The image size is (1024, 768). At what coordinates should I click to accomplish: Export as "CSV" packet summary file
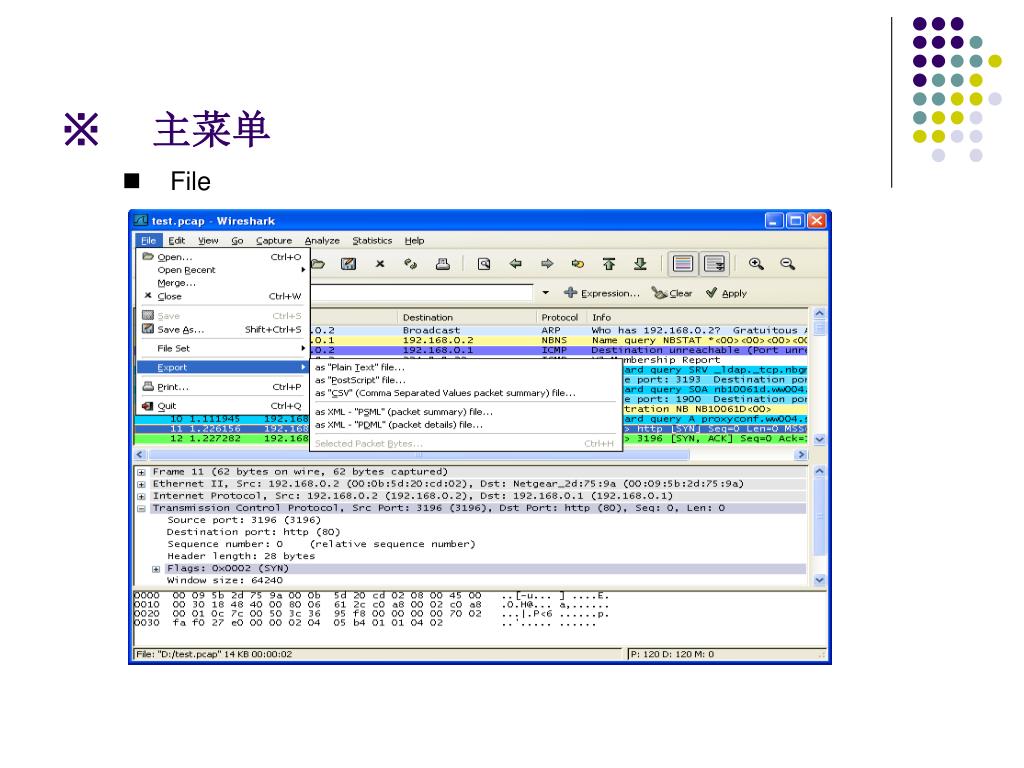pyautogui.click(x=465, y=392)
